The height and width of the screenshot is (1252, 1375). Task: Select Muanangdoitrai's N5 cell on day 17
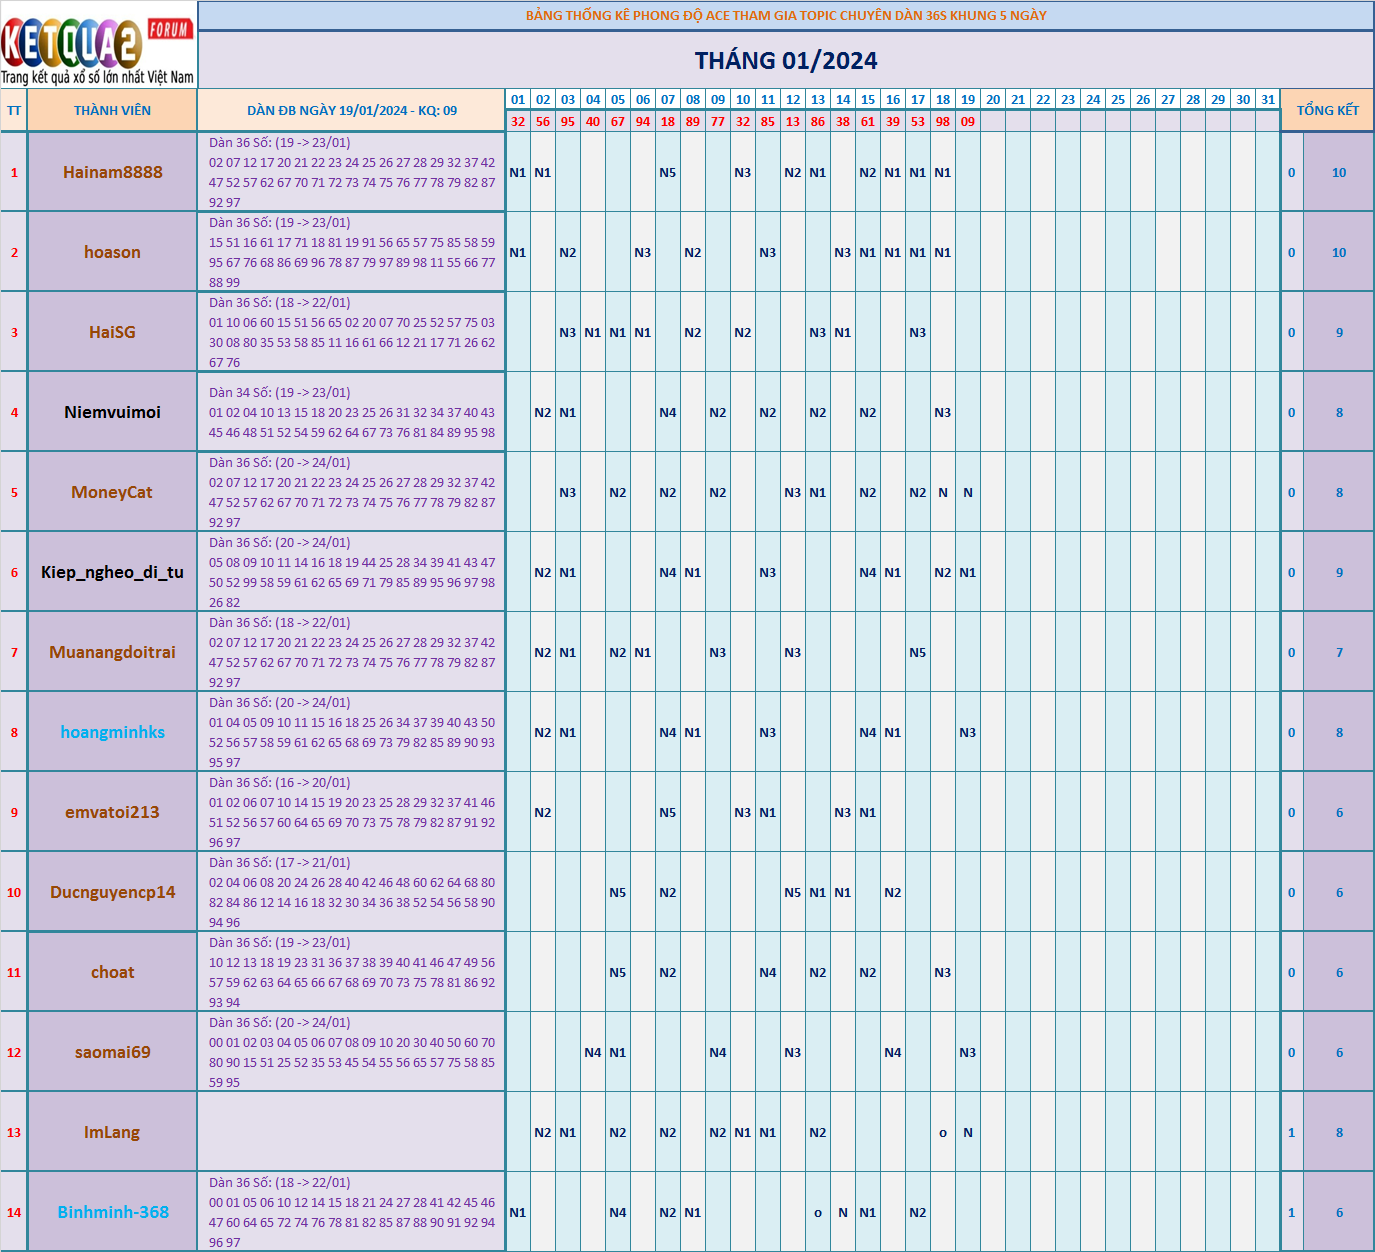coord(918,652)
